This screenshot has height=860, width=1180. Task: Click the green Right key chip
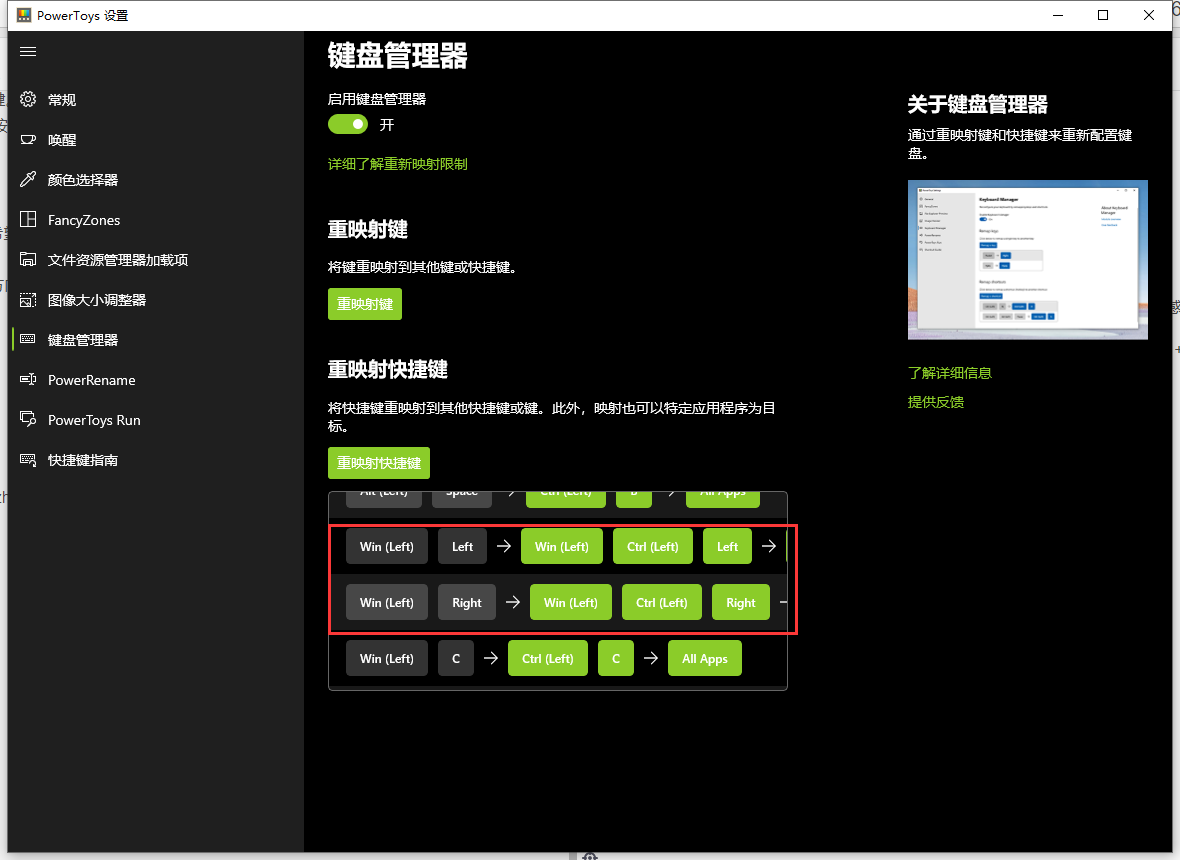(x=741, y=602)
